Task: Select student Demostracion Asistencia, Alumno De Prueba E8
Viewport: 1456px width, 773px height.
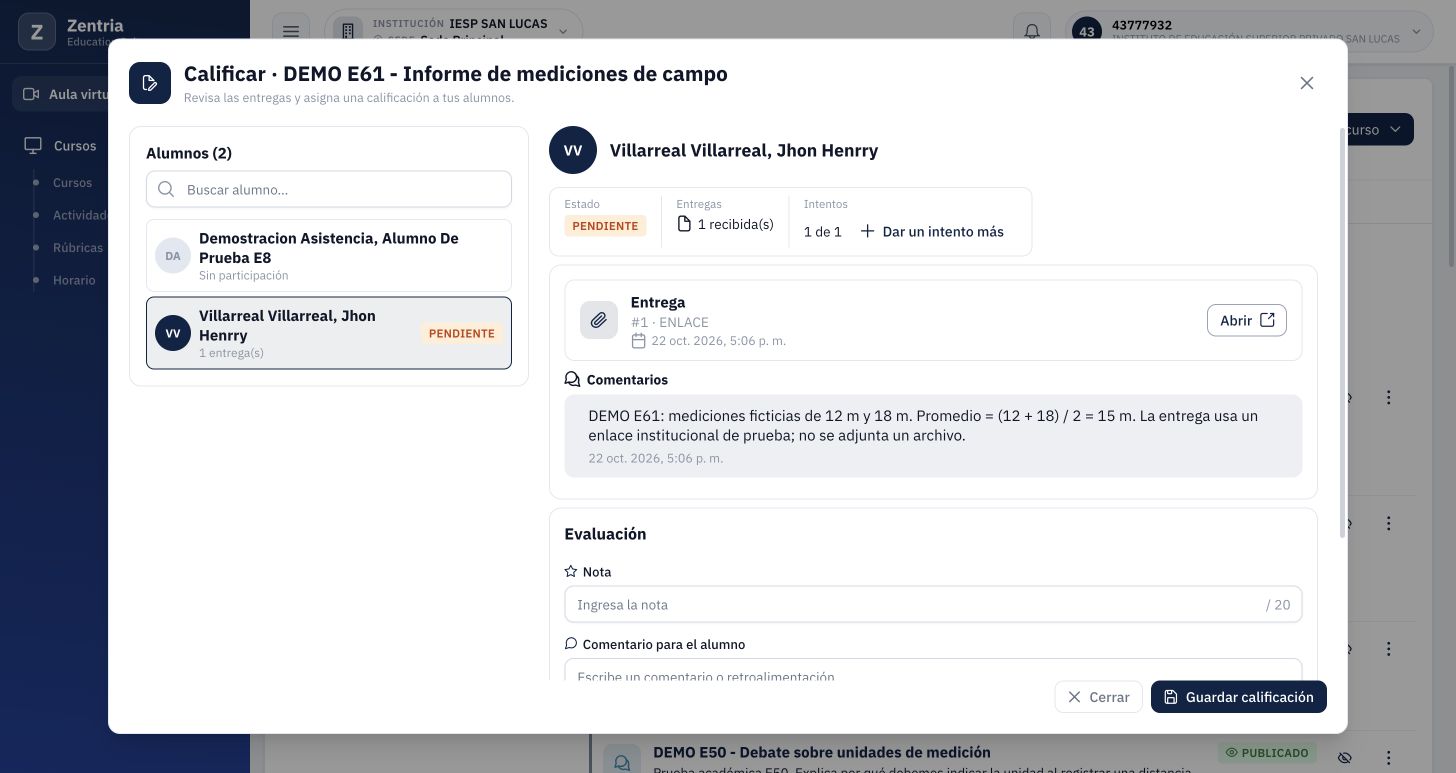Action: pyautogui.click(x=329, y=256)
